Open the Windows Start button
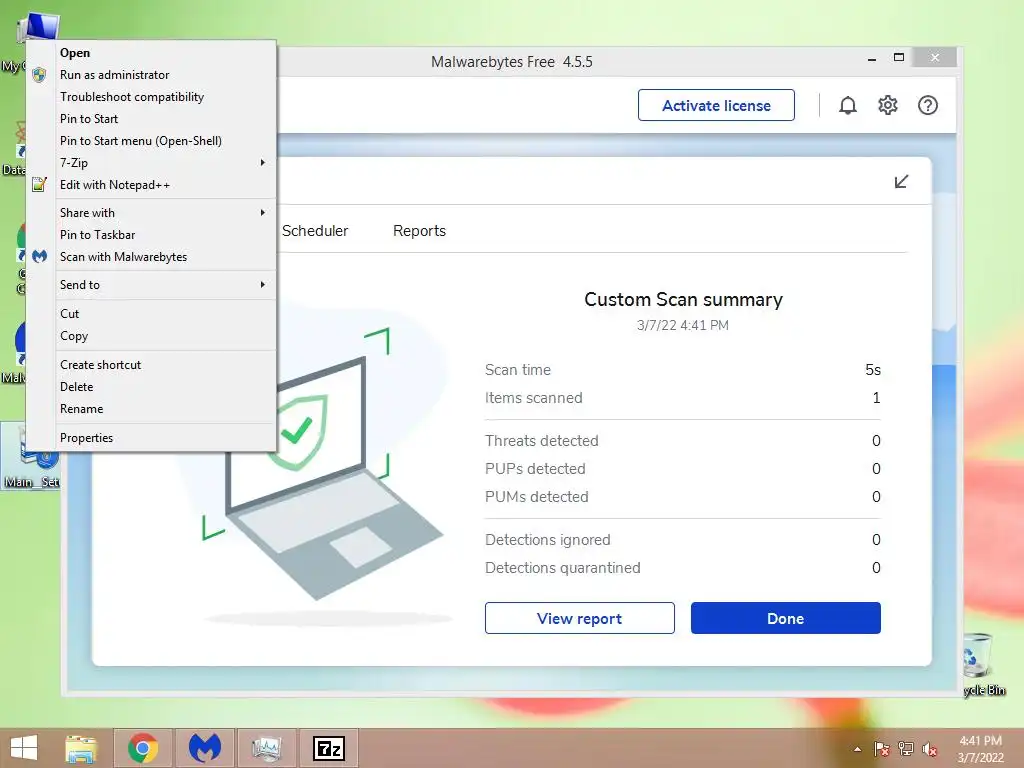Screen dimensions: 1024x768 [24, 748]
